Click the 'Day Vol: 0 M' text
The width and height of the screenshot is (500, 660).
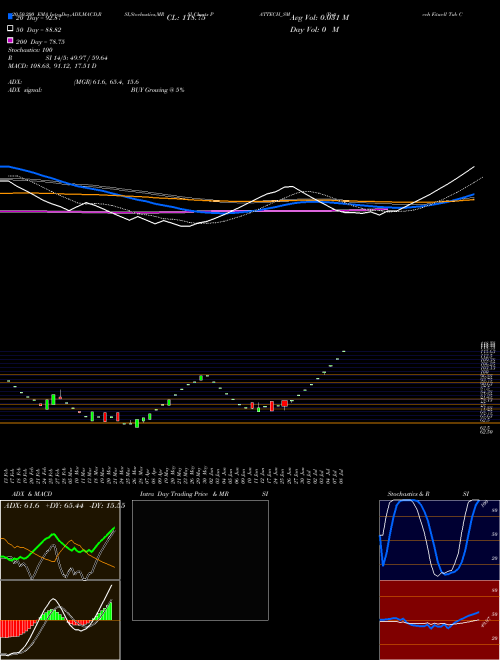tap(314, 30)
